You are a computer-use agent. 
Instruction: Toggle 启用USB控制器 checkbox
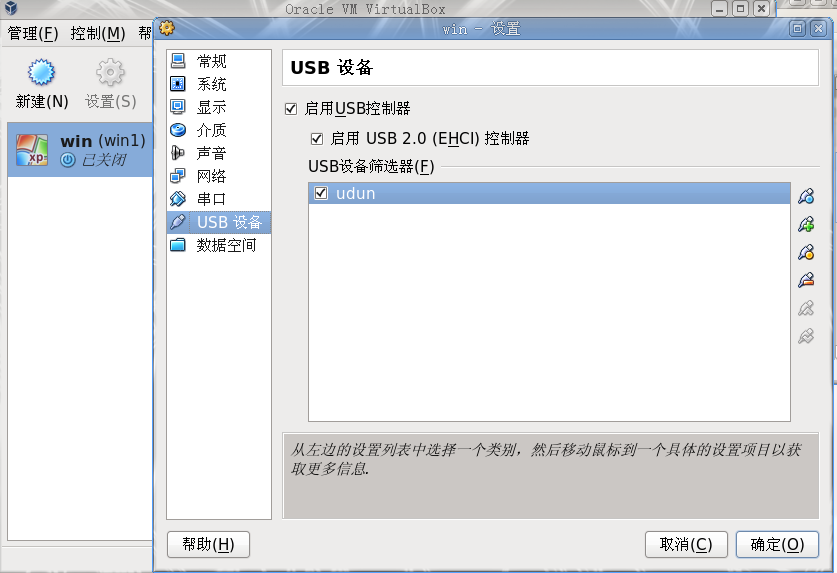pos(291,109)
